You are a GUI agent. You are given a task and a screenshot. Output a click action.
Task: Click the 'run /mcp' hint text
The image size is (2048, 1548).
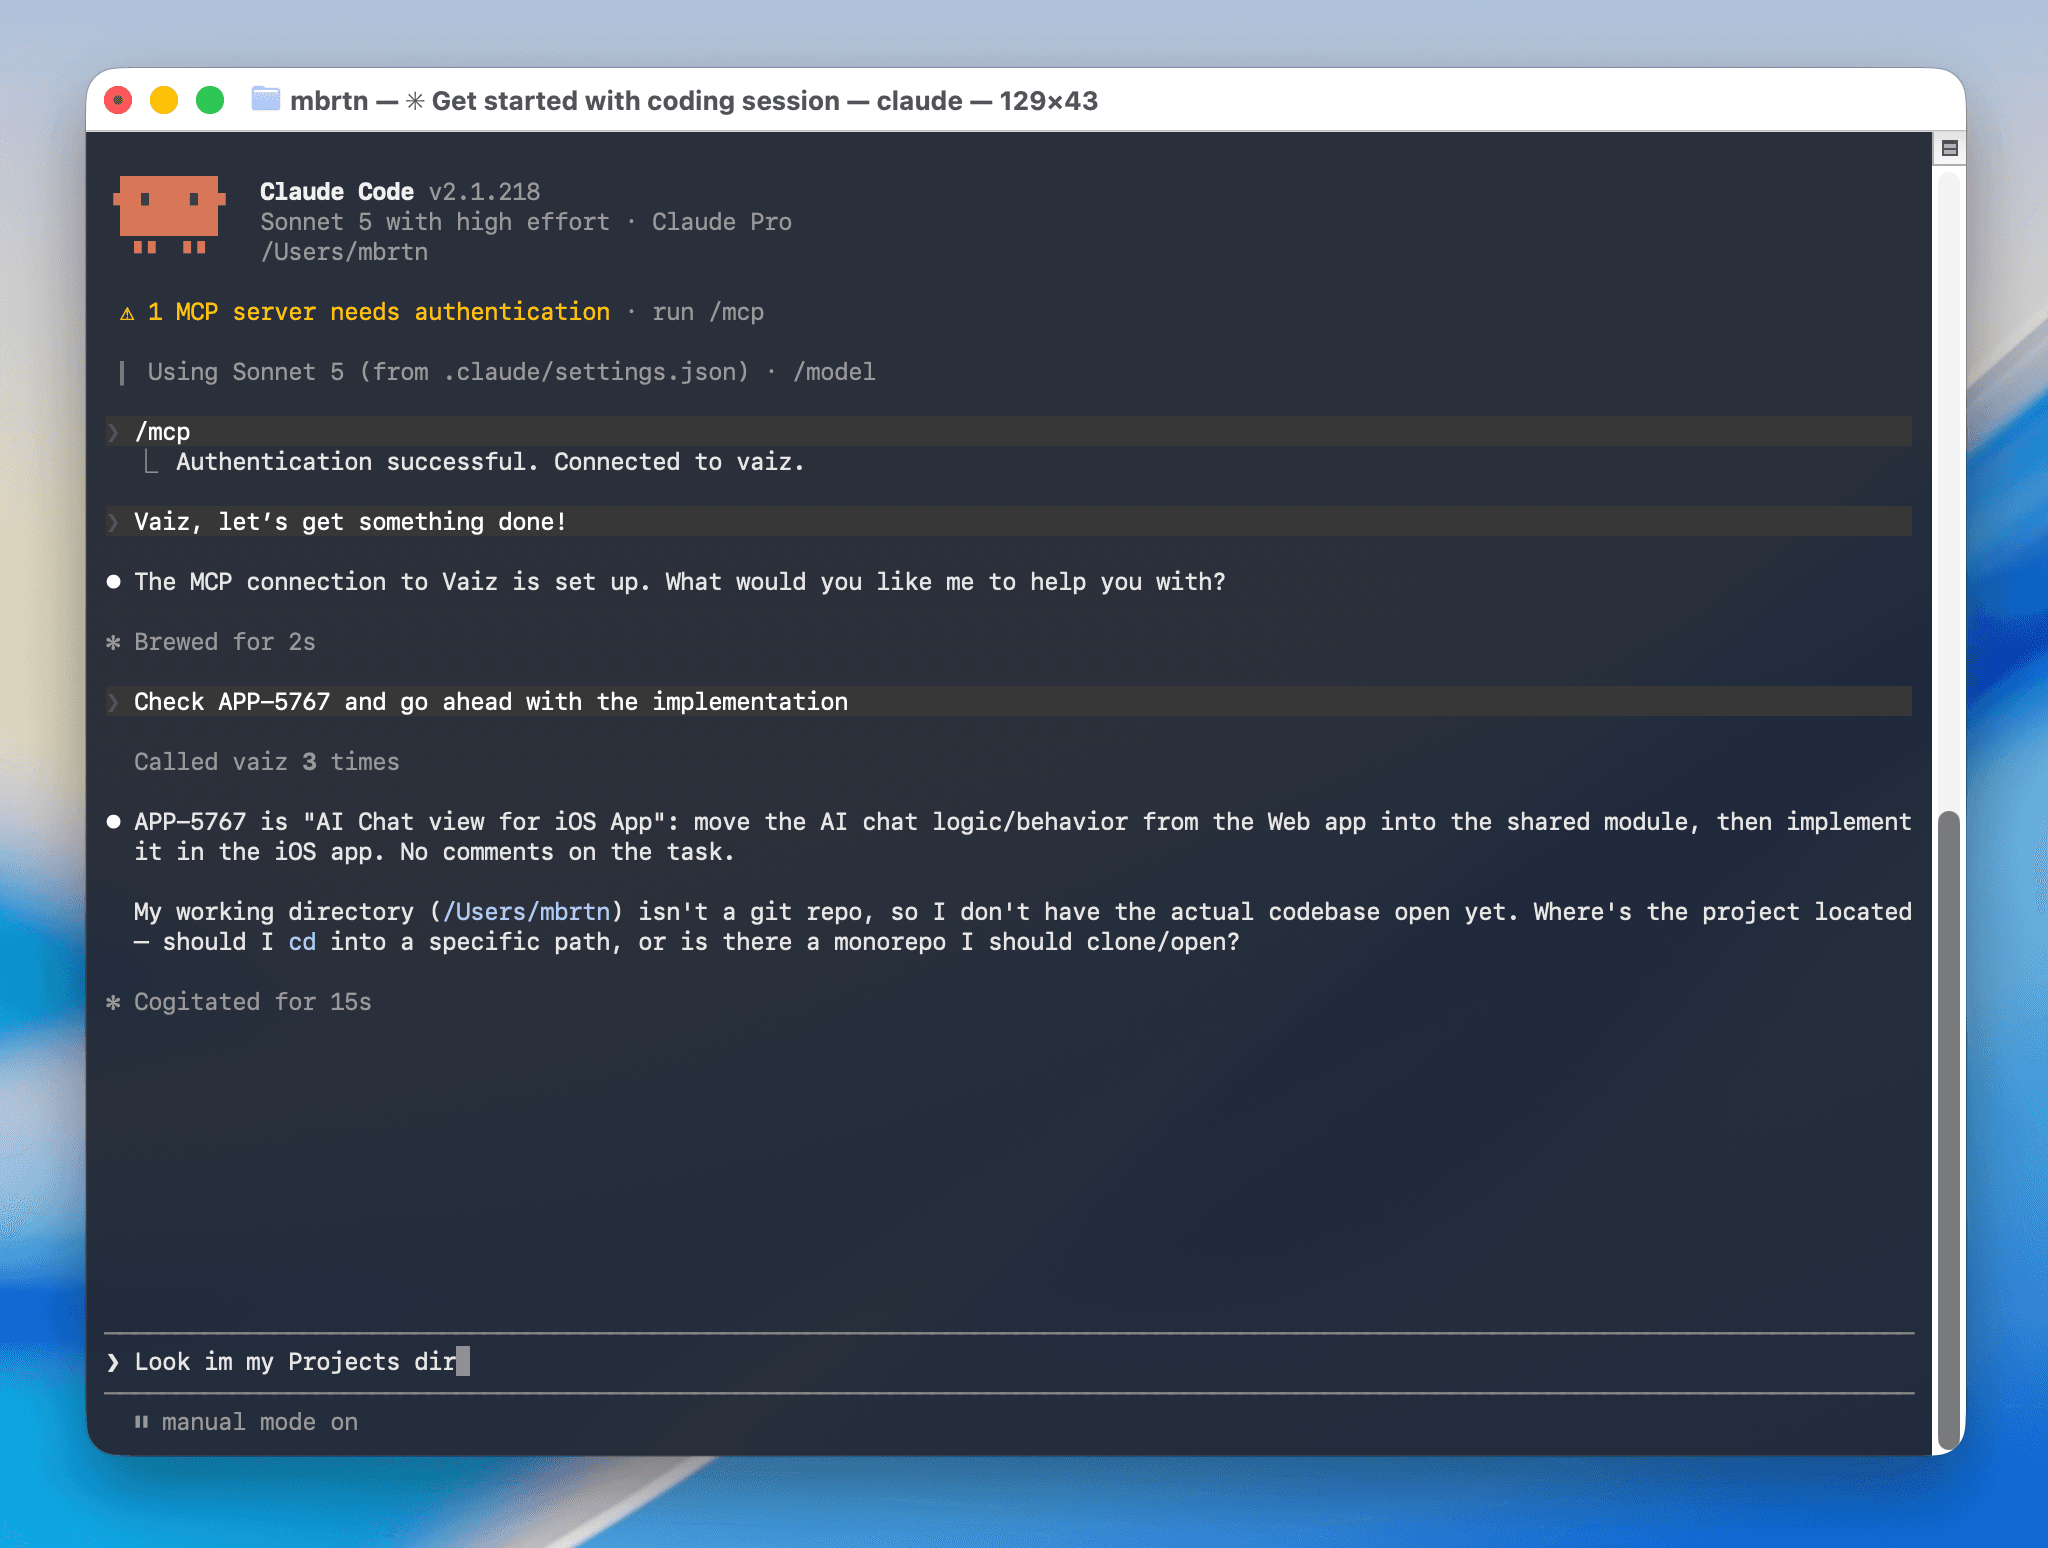[x=708, y=312]
